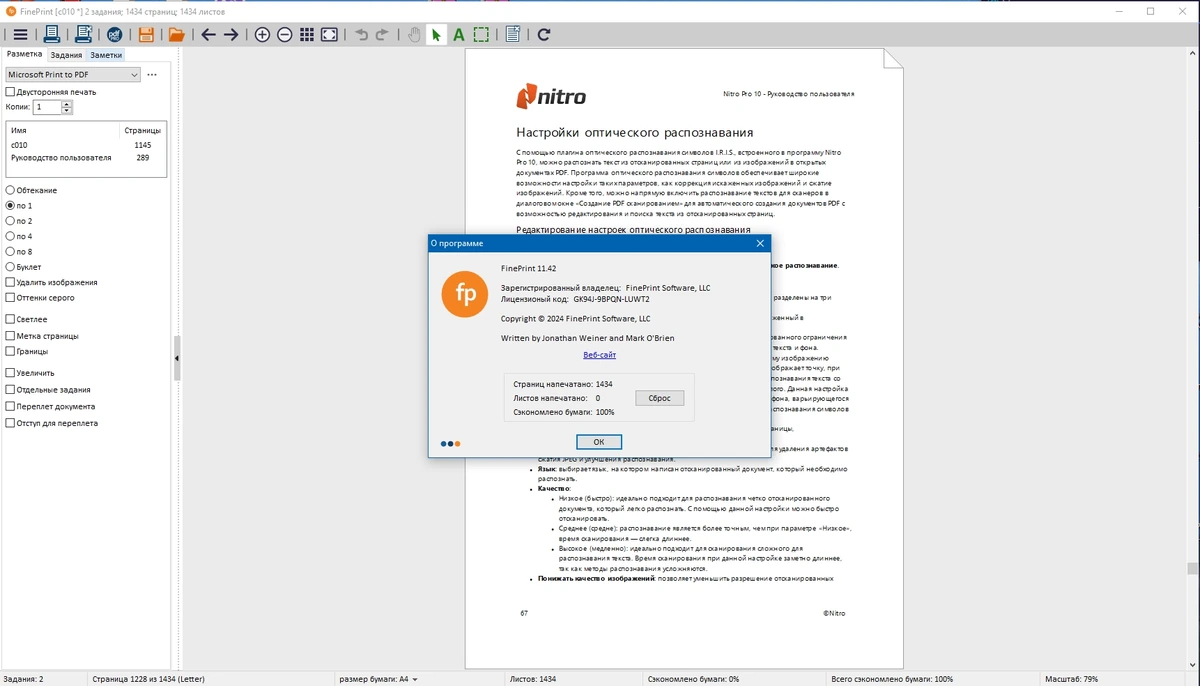The image size is (1200, 686).
Task: Check Метка страницы option
Action: coord(42,336)
